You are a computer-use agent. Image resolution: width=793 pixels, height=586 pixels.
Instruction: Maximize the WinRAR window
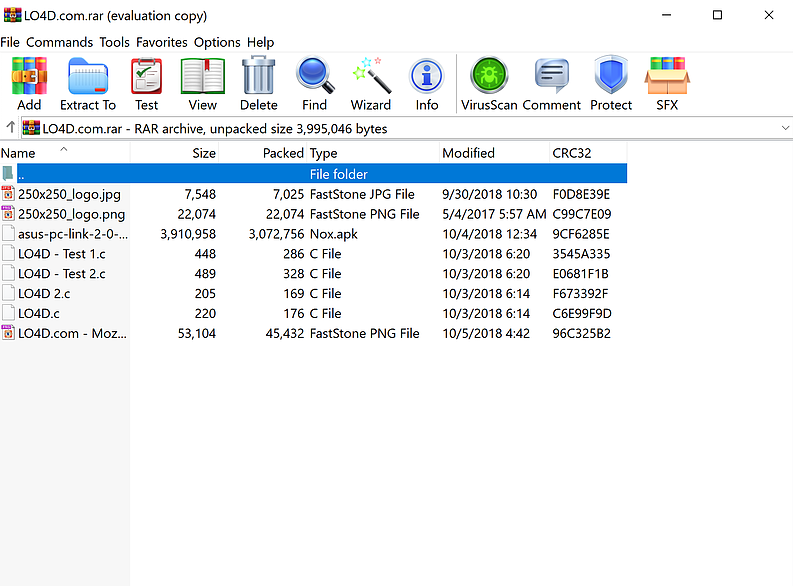click(x=717, y=15)
